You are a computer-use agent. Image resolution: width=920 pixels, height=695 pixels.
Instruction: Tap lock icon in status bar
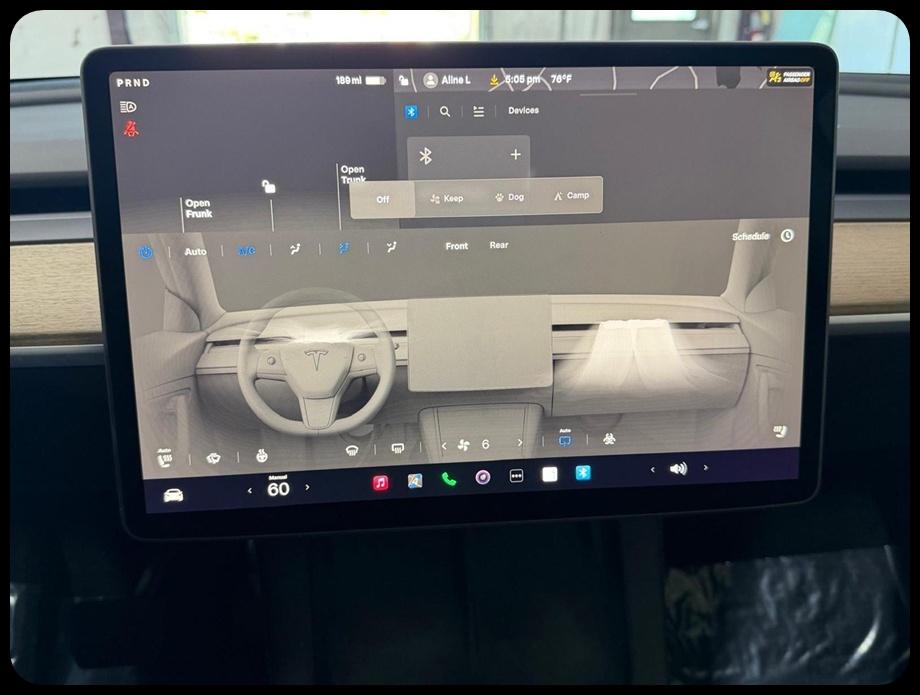pos(404,80)
